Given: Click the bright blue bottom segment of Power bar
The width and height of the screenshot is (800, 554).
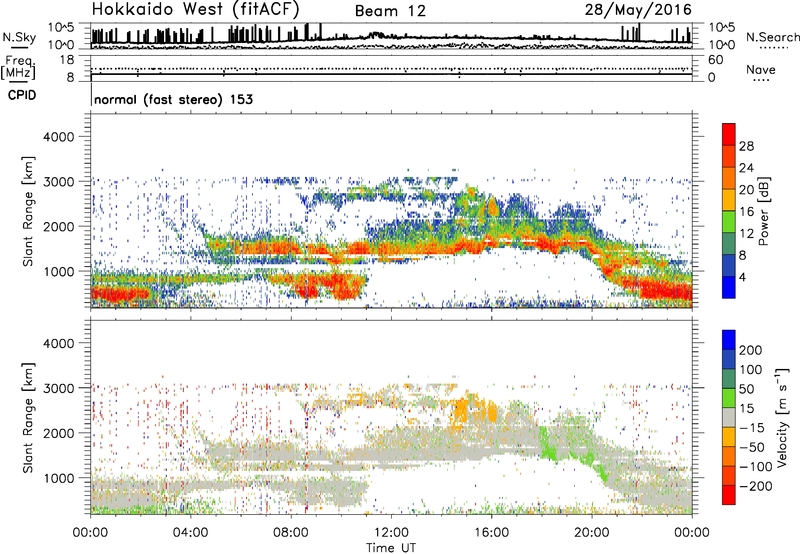Looking at the screenshot, I should (729, 287).
